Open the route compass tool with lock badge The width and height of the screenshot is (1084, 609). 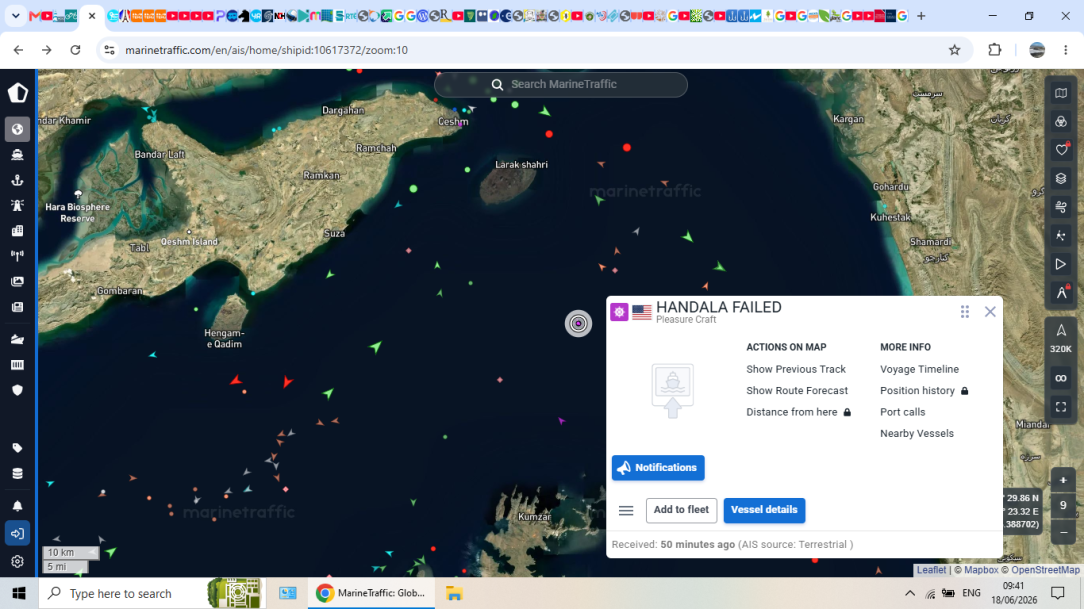coord(1060,292)
